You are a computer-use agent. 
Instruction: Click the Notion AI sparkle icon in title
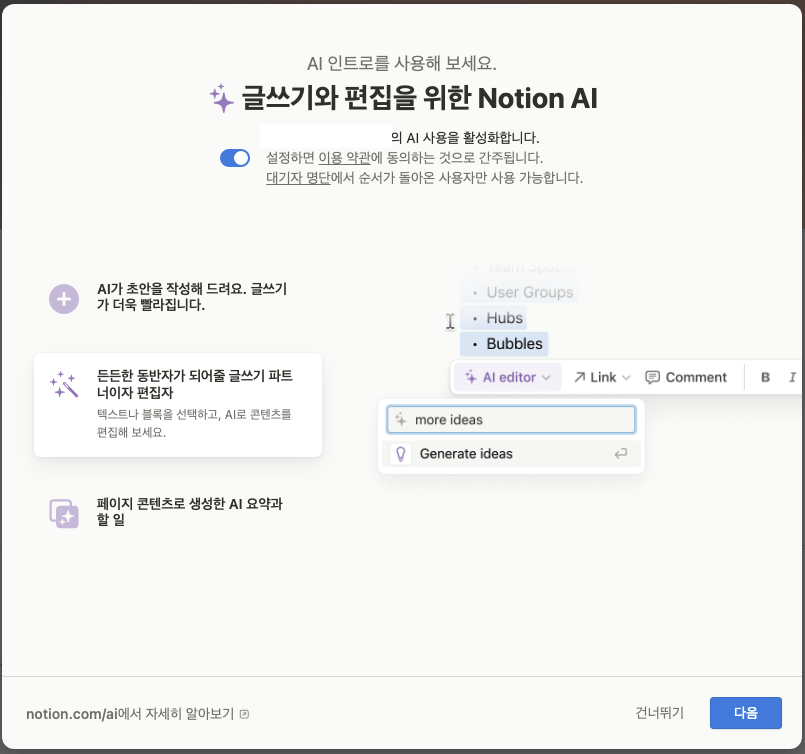point(222,98)
